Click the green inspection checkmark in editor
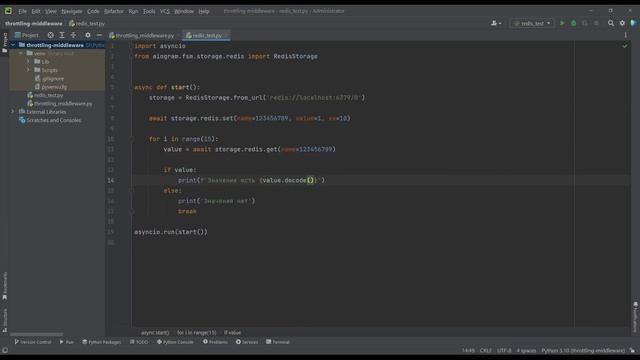Image resolution: width=640 pixels, height=360 pixels. pyautogui.click(x=625, y=46)
